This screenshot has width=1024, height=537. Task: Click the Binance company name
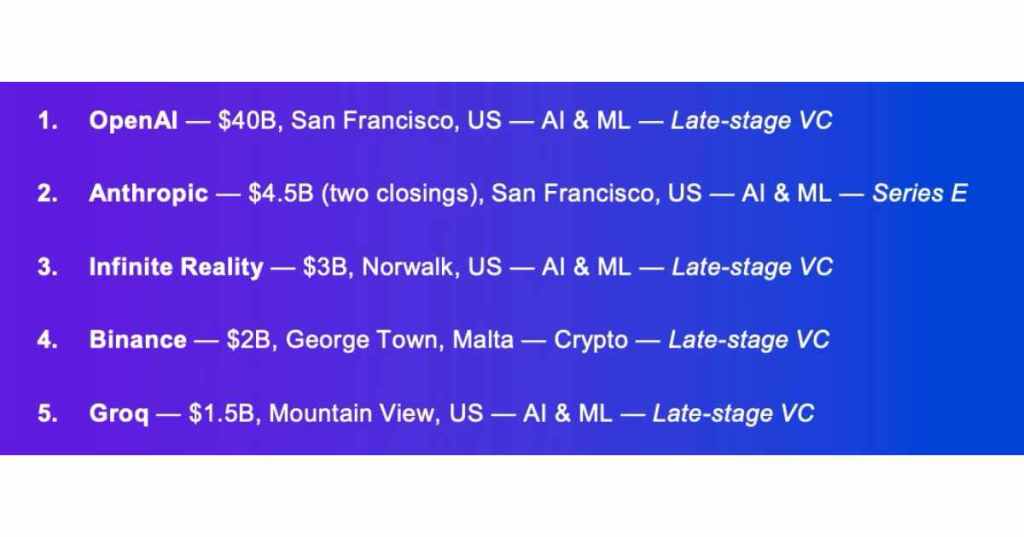(138, 340)
